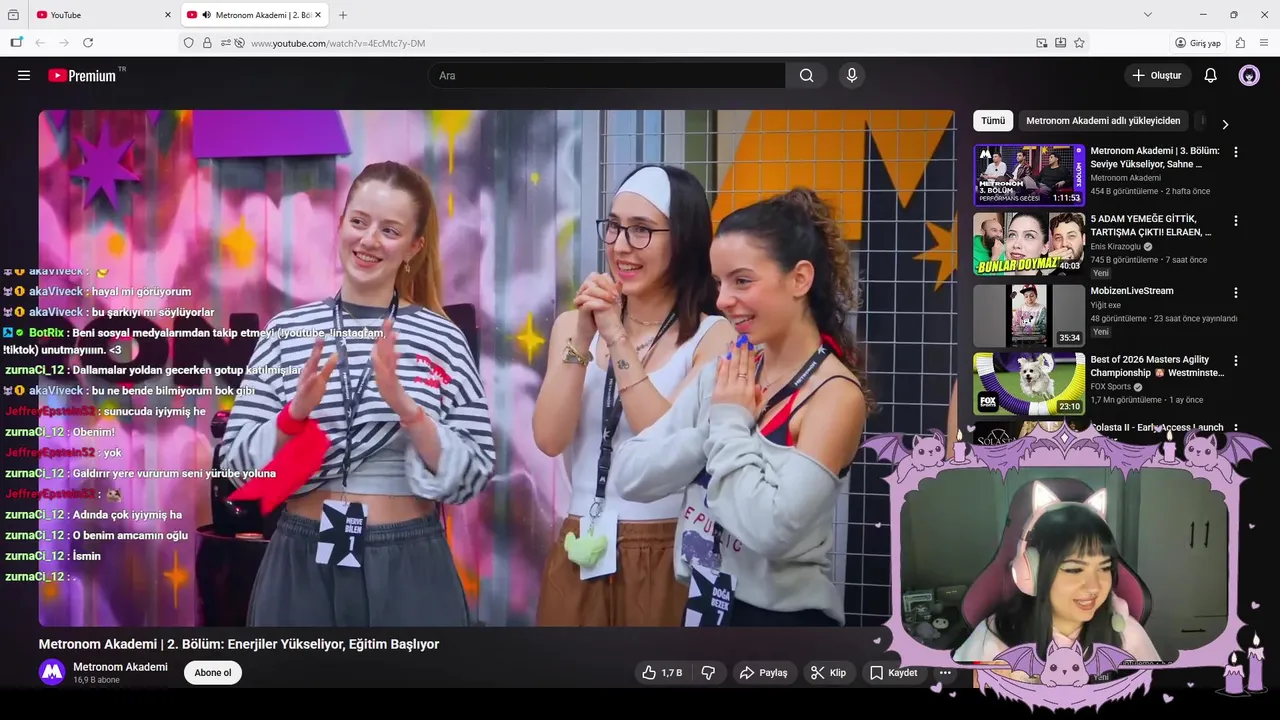Select the Metronom Akademi 2. Bölüm tab
This screenshot has height=720, width=1280.
(255, 15)
